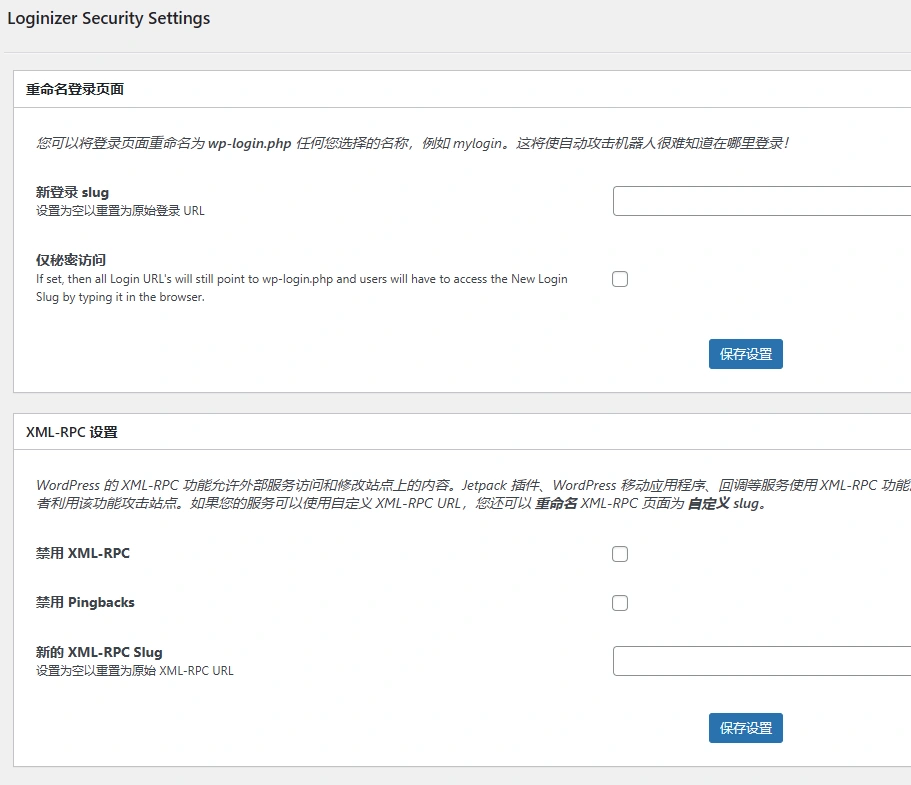The width and height of the screenshot is (911, 785).
Task: Save settings in the 重命名登录页面 section
Action: (x=745, y=354)
